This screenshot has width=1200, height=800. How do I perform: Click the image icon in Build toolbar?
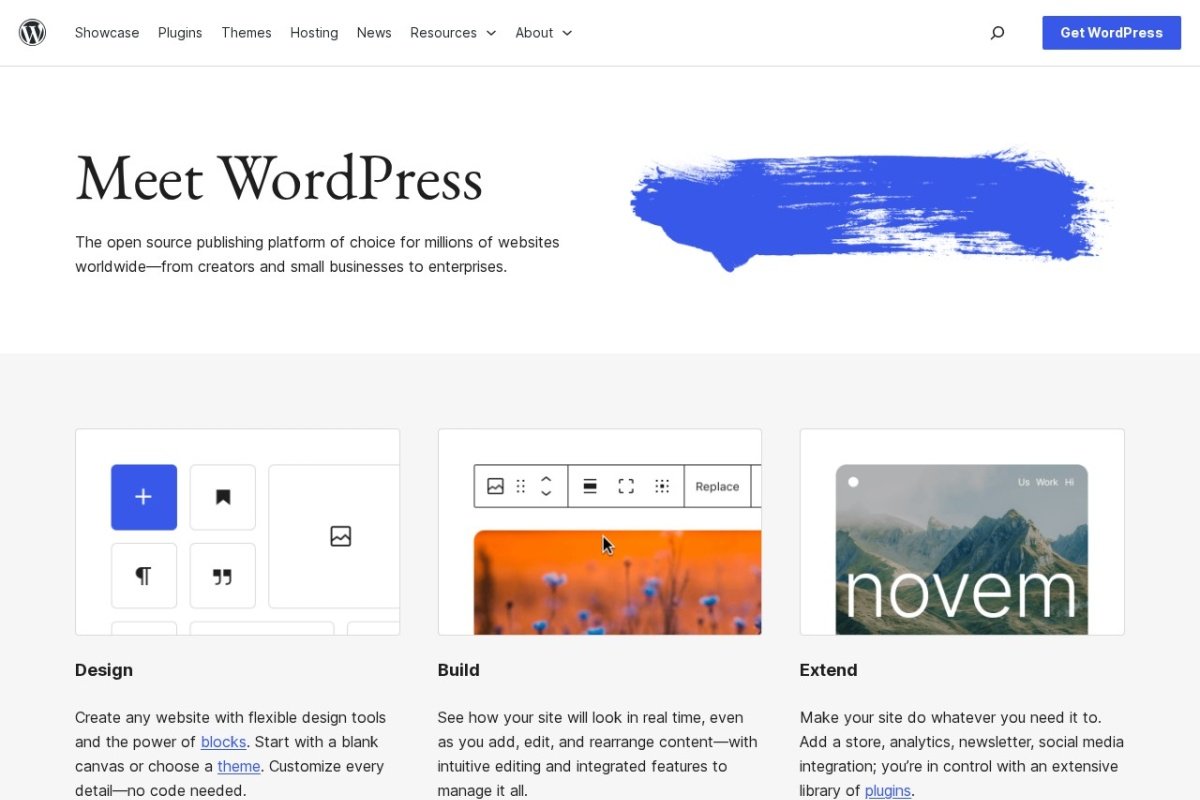(x=495, y=486)
